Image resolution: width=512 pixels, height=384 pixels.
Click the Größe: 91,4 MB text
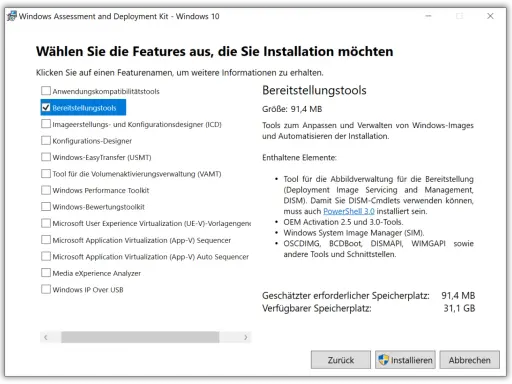click(292, 109)
